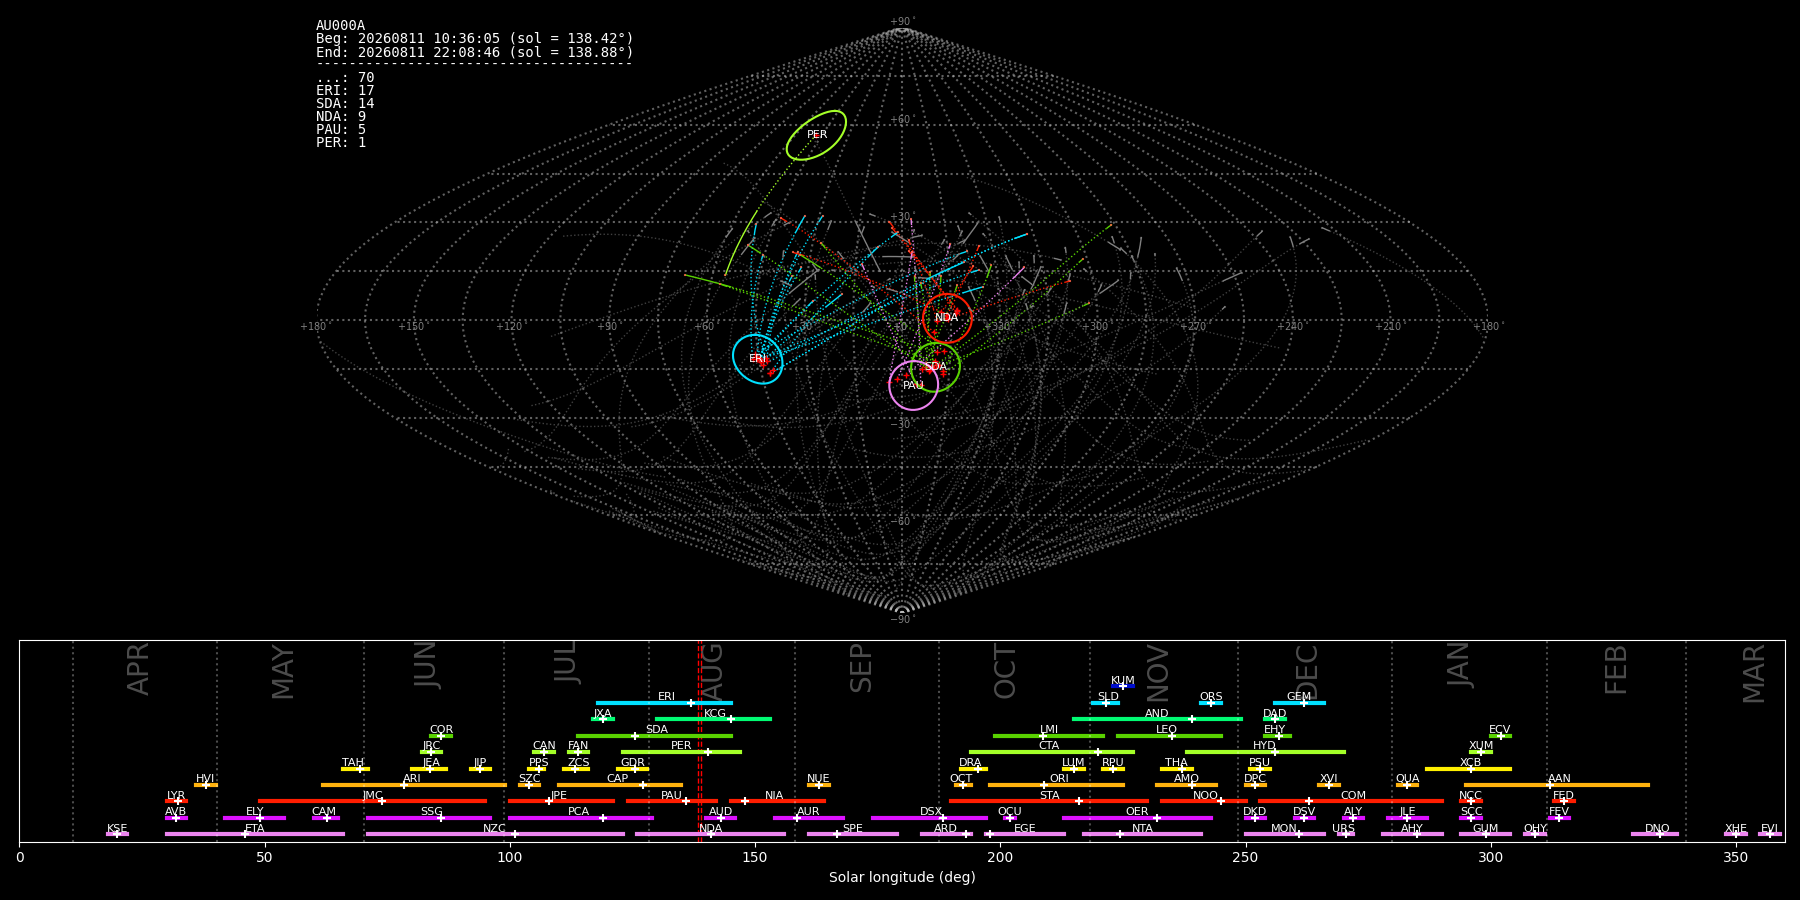Click the AU000A station title text
This screenshot has height=900, width=1800.
point(340,26)
